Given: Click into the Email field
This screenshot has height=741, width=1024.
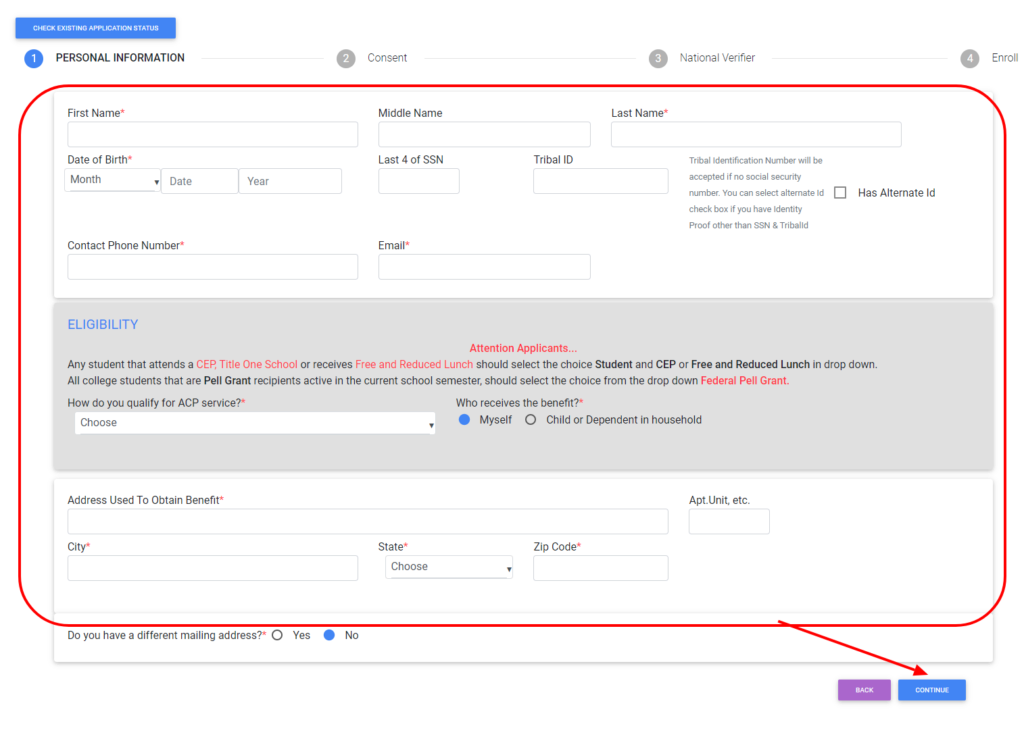Looking at the screenshot, I should click(484, 267).
